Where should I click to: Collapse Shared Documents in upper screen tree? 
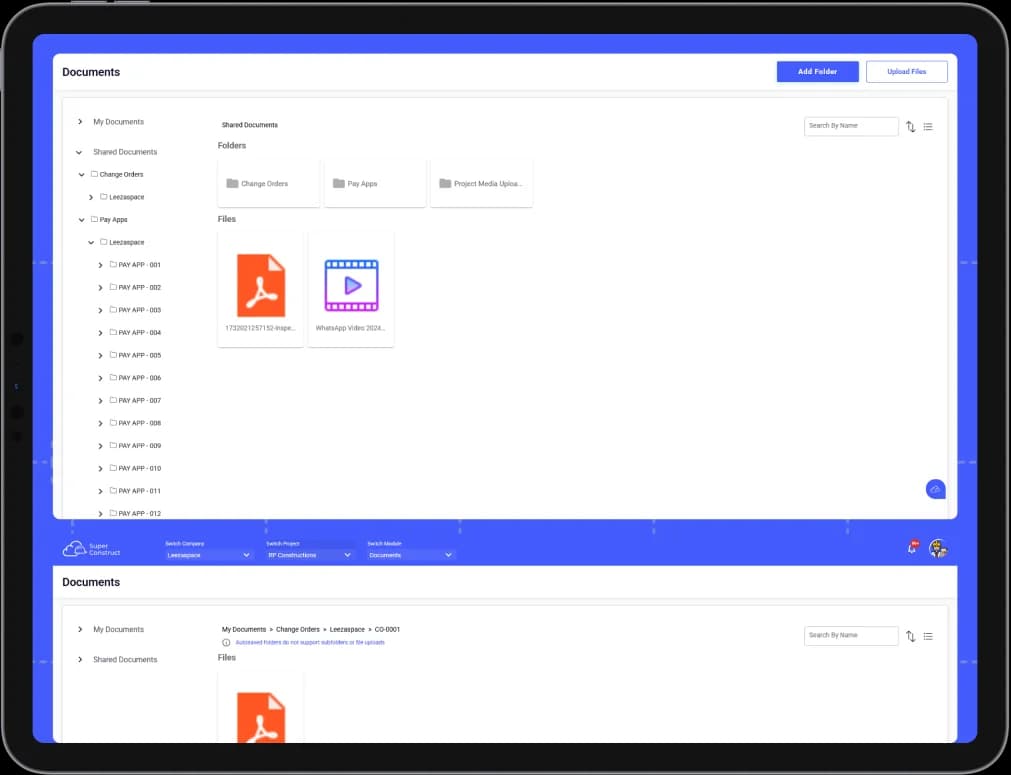click(x=79, y=152)
